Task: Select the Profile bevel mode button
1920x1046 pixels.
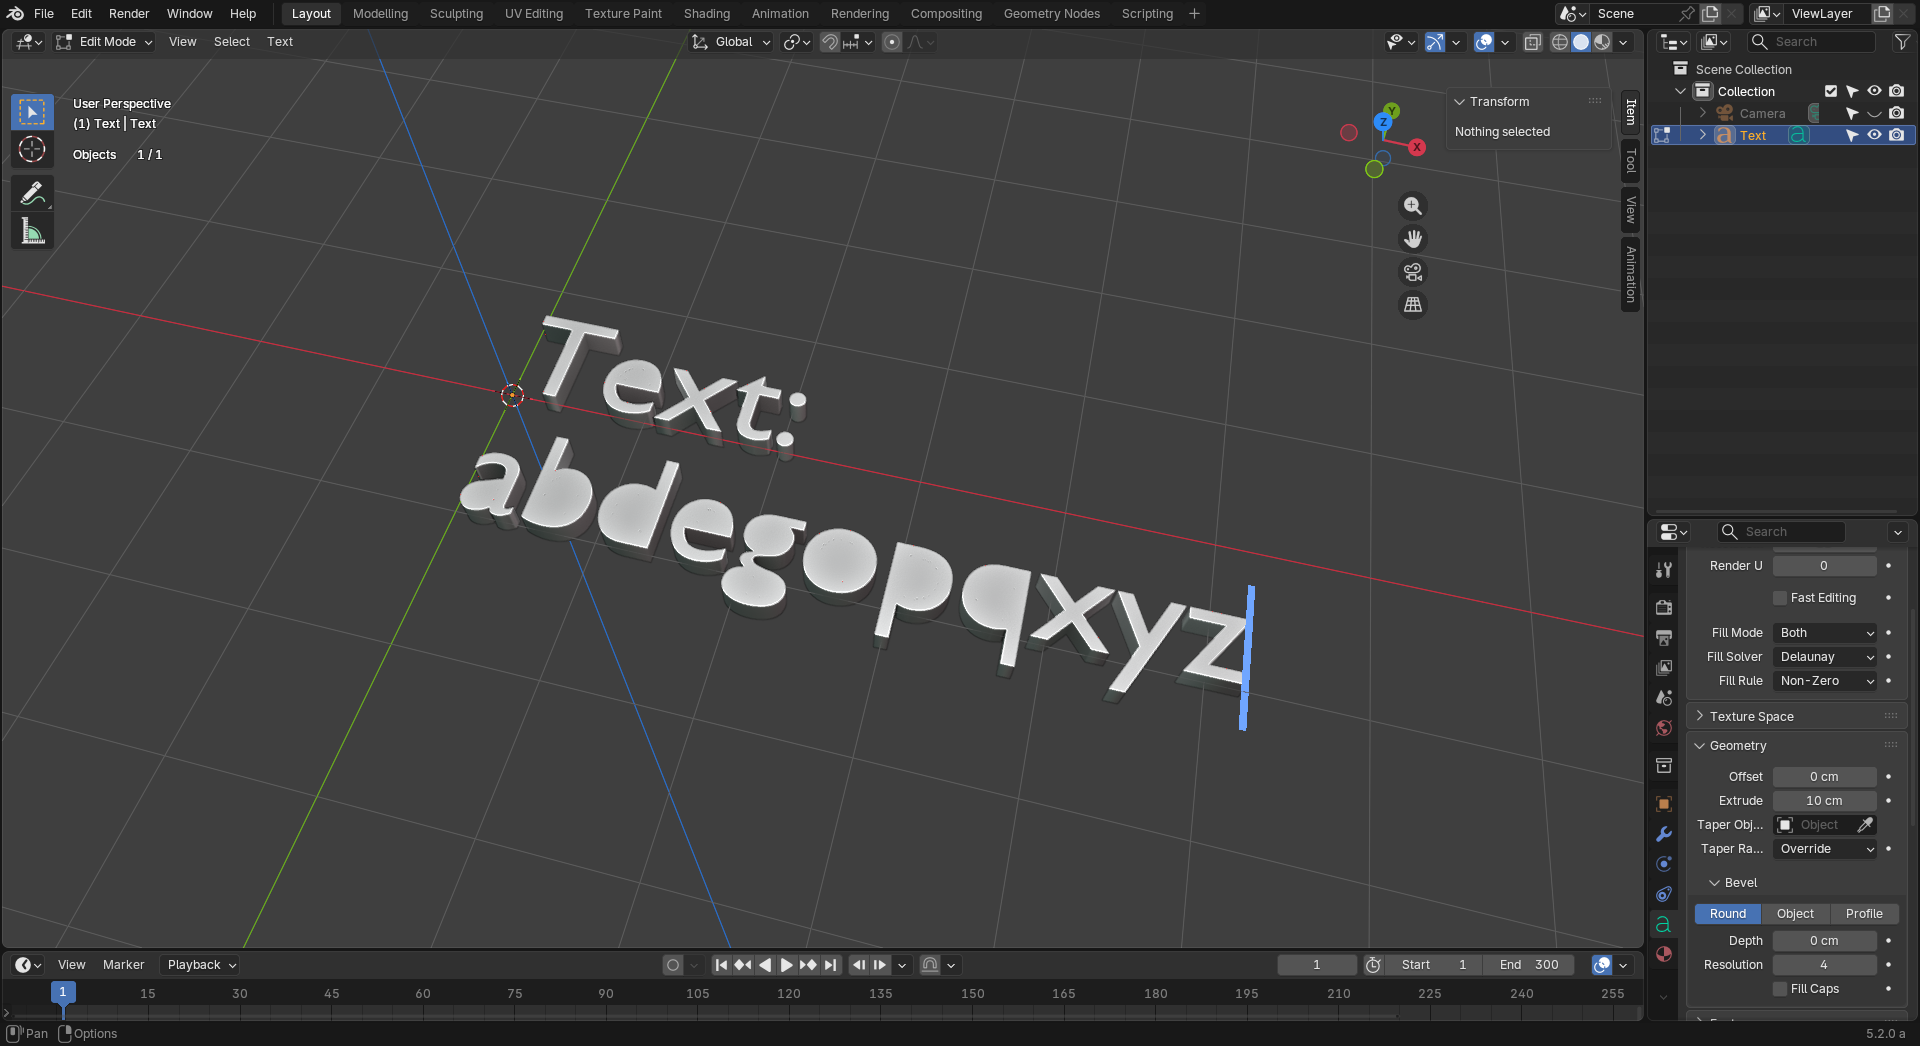Action: click(x=1864, y=914)
